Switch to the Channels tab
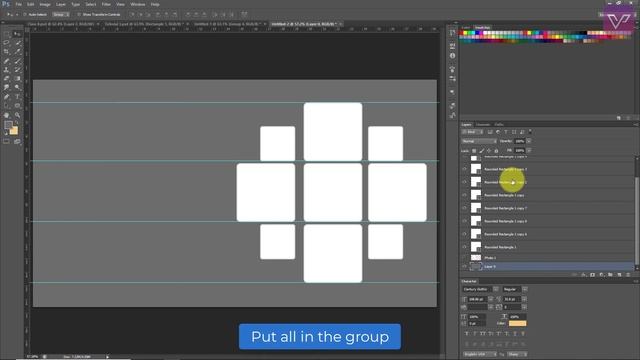 483,124
